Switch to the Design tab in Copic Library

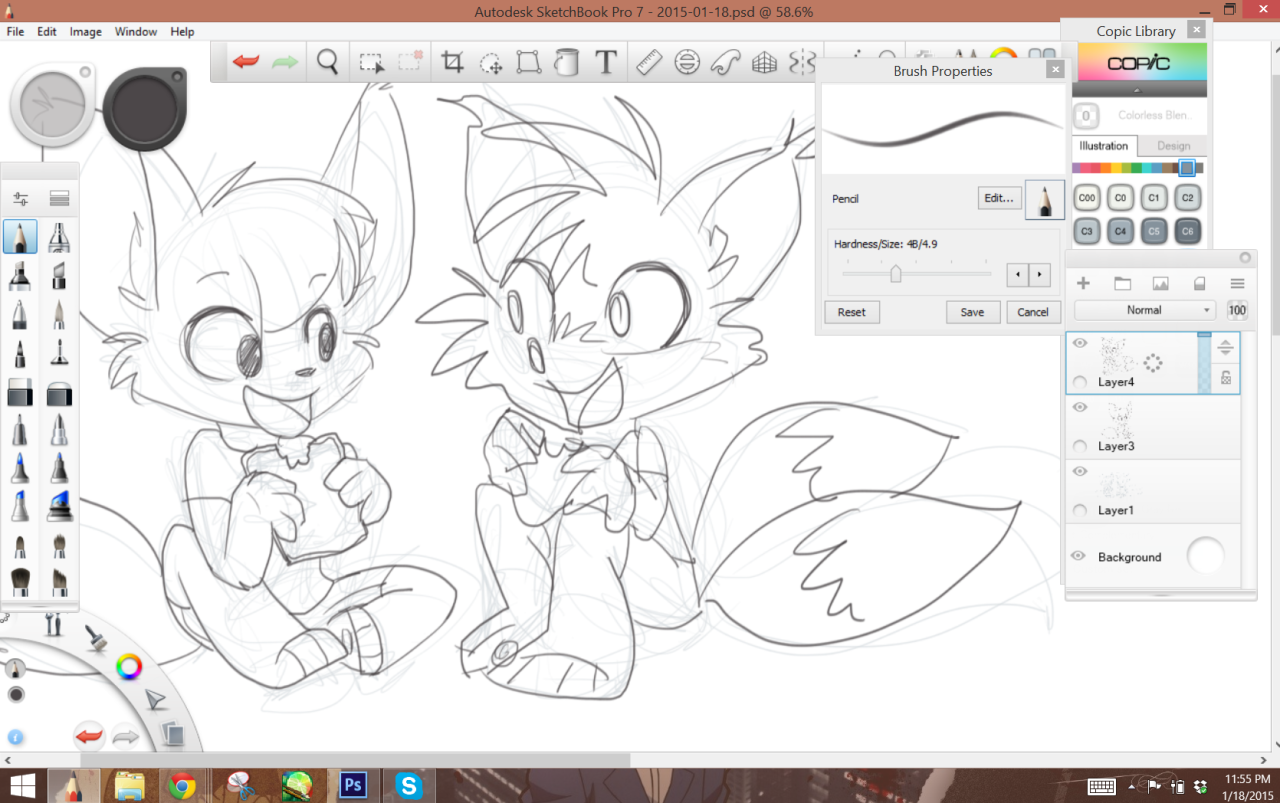pos(1173,146)
